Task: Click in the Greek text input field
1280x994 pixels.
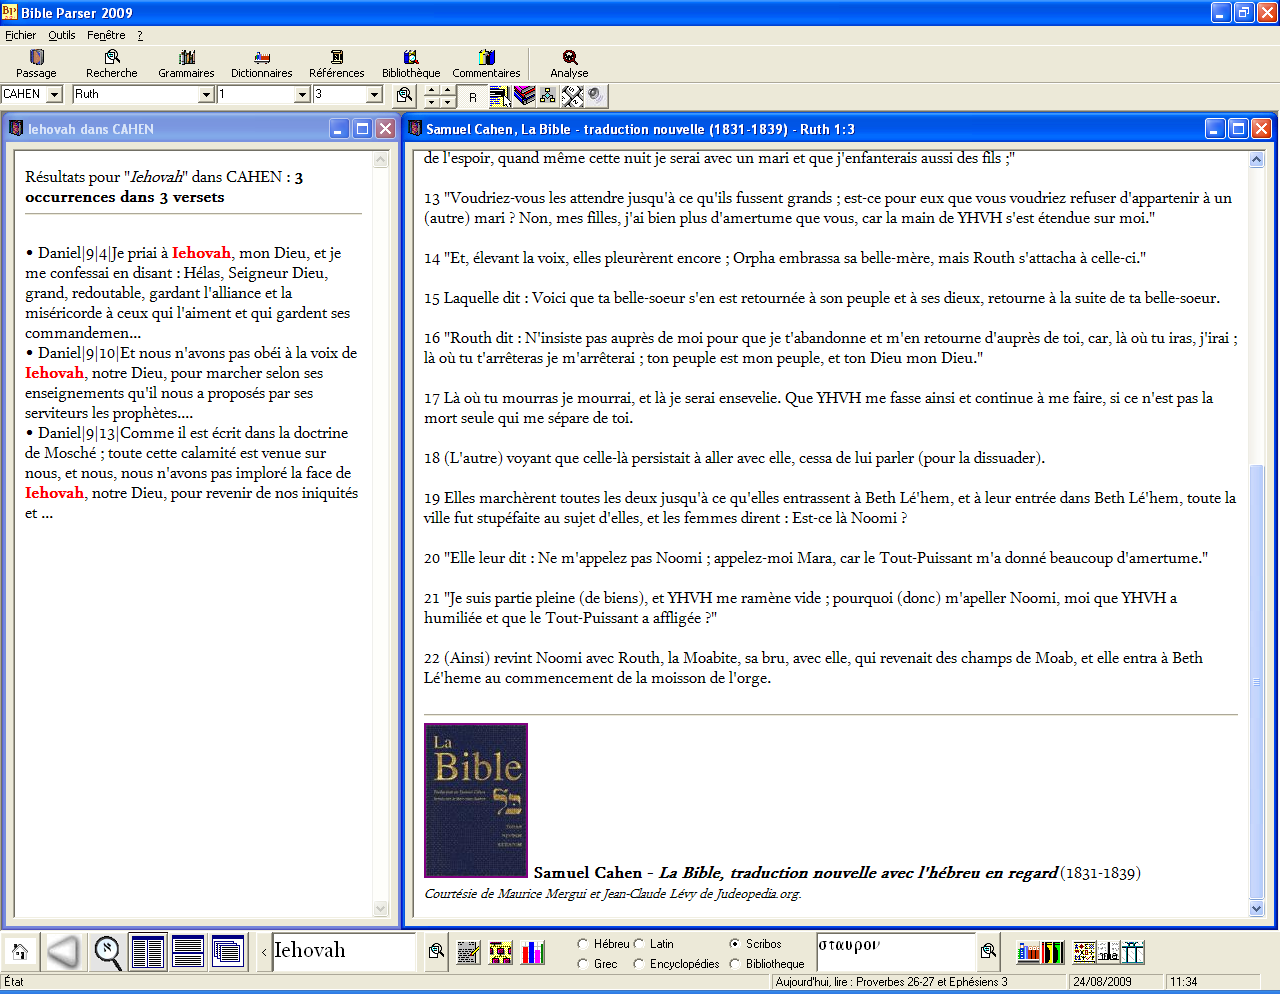Action: pos(896,952)
